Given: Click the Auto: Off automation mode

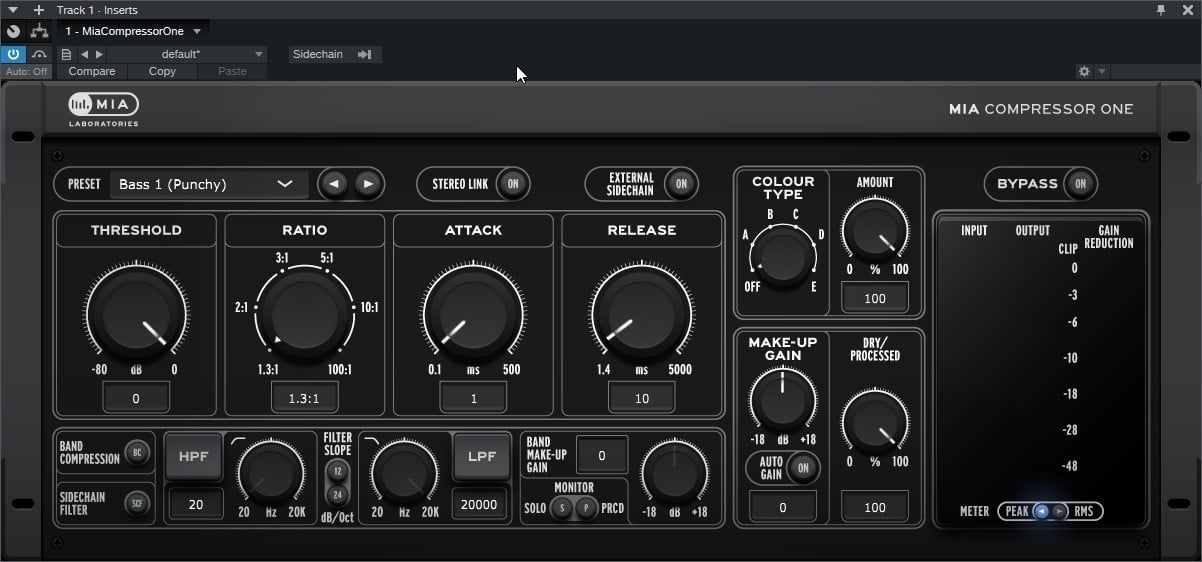Looking at the screenshot, I should (27, 71).
